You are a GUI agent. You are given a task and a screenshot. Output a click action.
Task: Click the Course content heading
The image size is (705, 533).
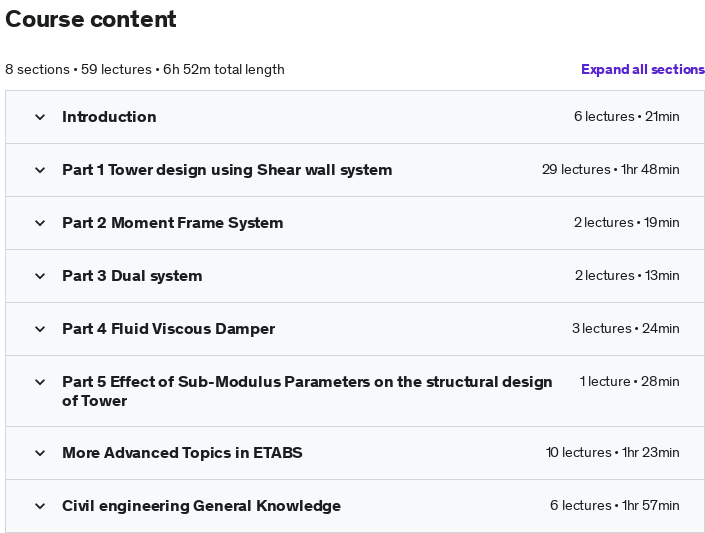click(91, 19)
